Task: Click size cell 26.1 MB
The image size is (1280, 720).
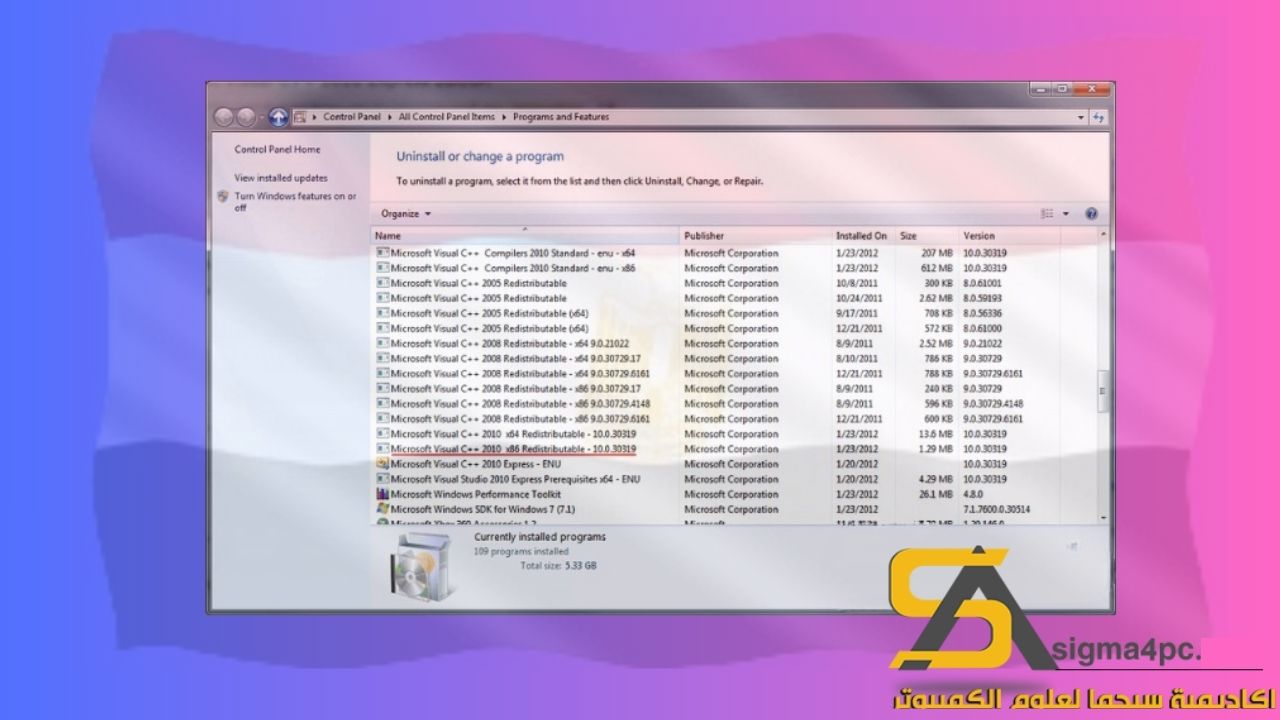Action: point(935,494)
